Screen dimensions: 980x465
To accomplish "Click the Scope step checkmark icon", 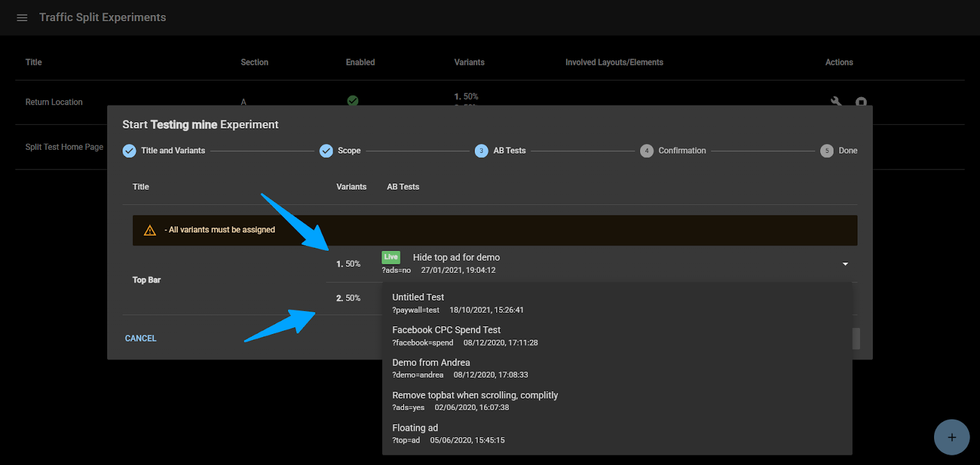I will (326, 151).
